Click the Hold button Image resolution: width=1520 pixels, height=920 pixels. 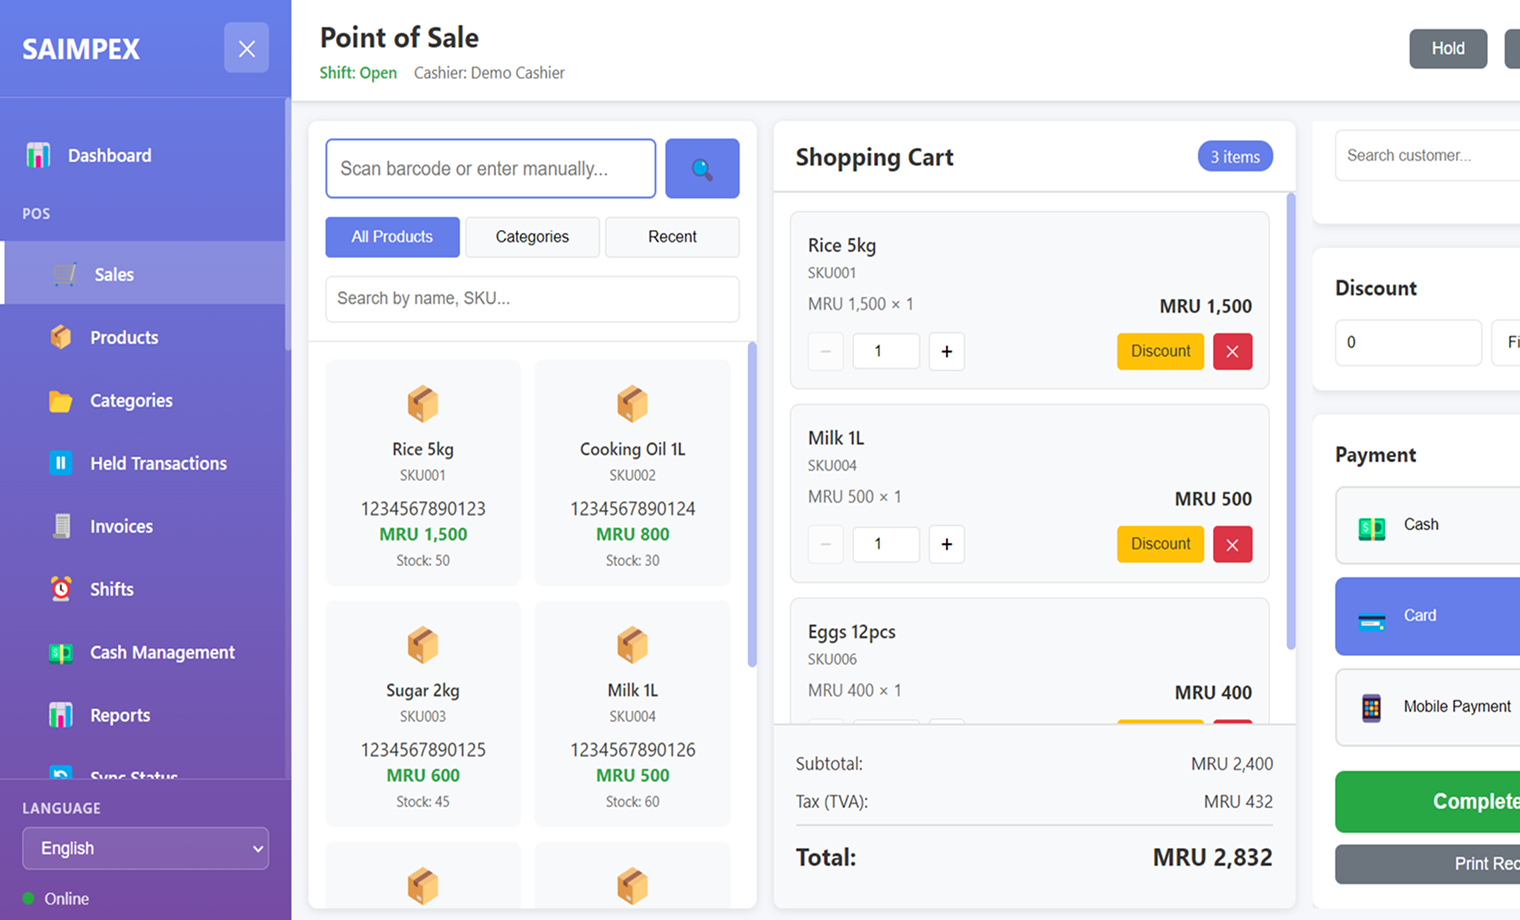1447,48
